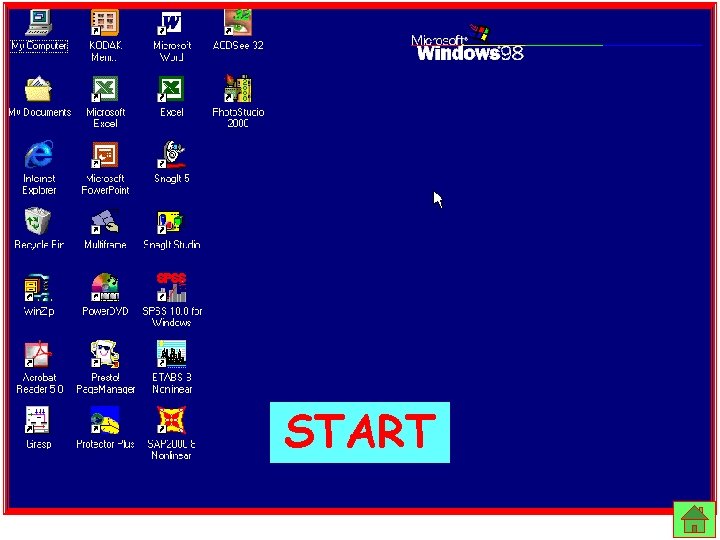Launch the WinZip shortcut icon
This screenshot has height=540, width=720.
pos(39,288)
